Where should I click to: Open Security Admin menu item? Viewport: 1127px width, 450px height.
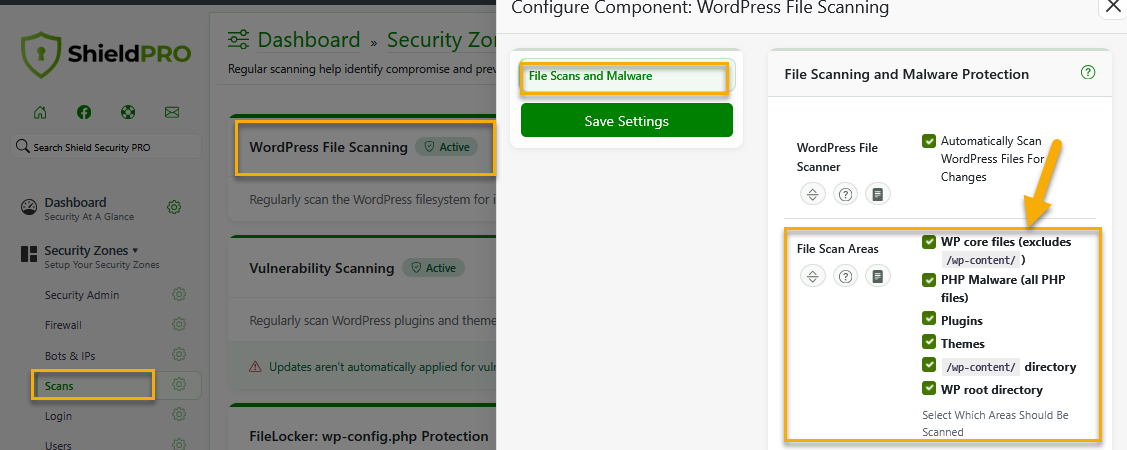click(x=82, y=295)
